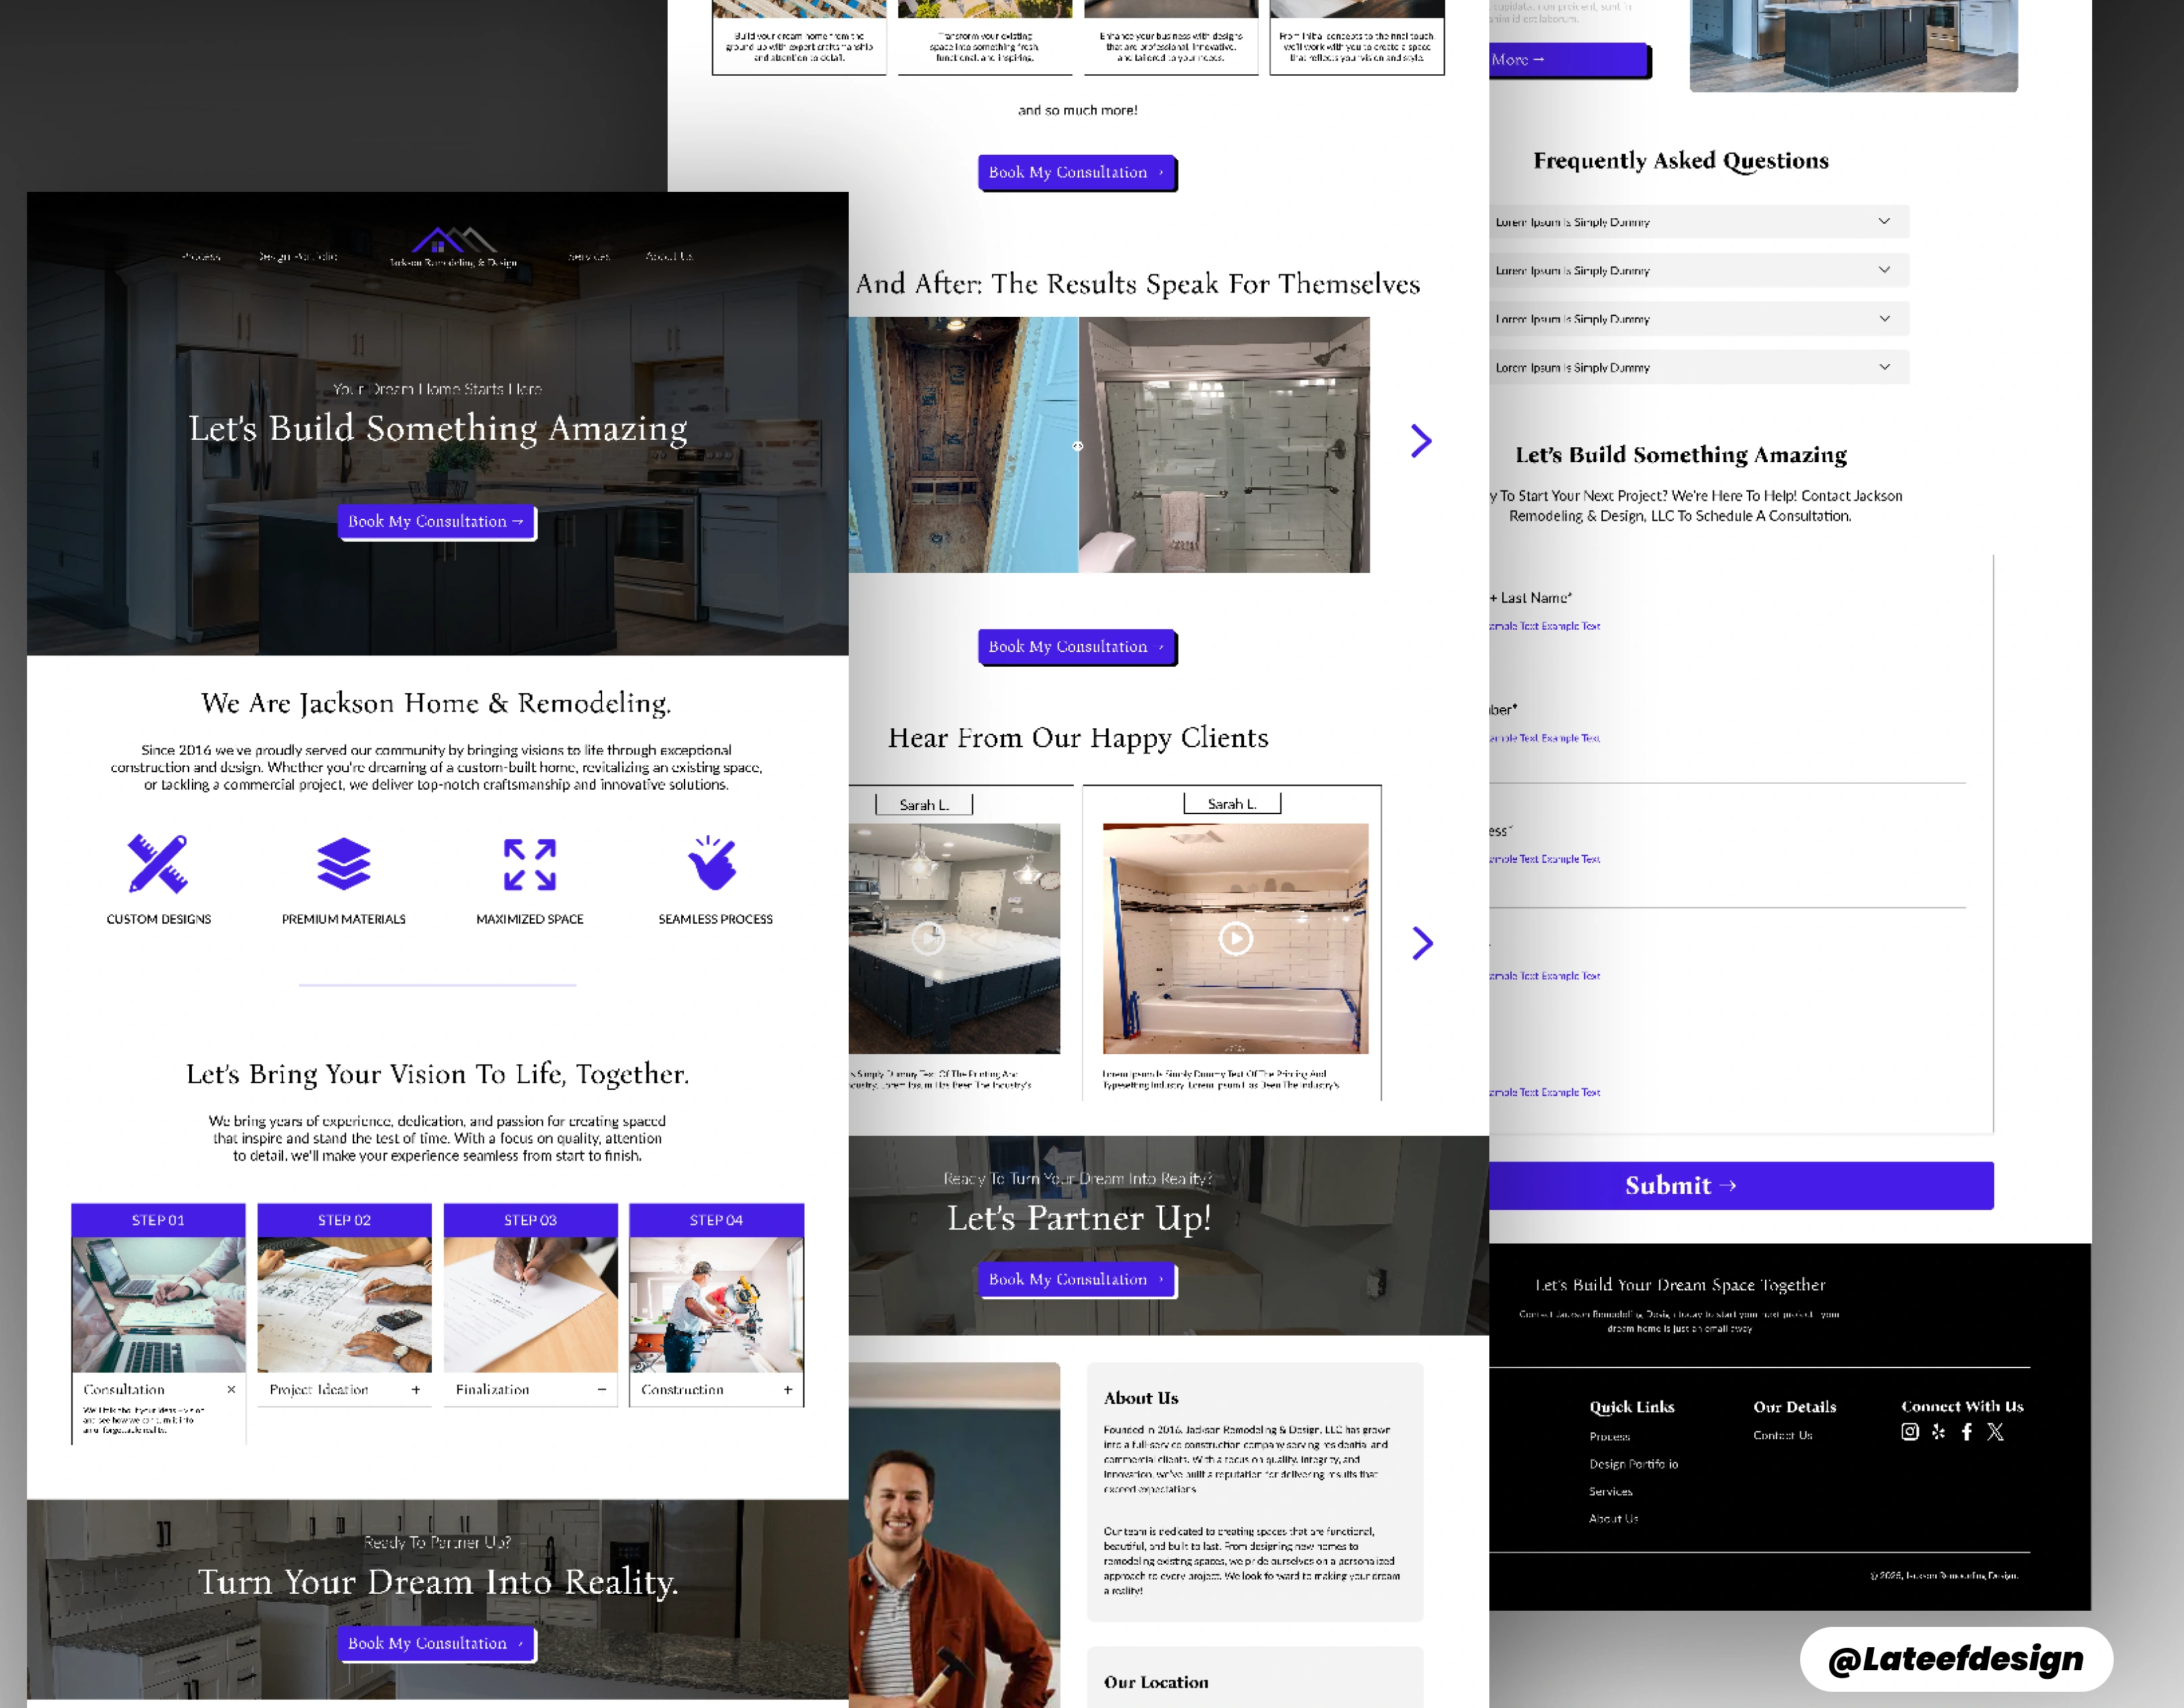
Task: Expand the Project Ideation step
Action: pos(416,1389)
